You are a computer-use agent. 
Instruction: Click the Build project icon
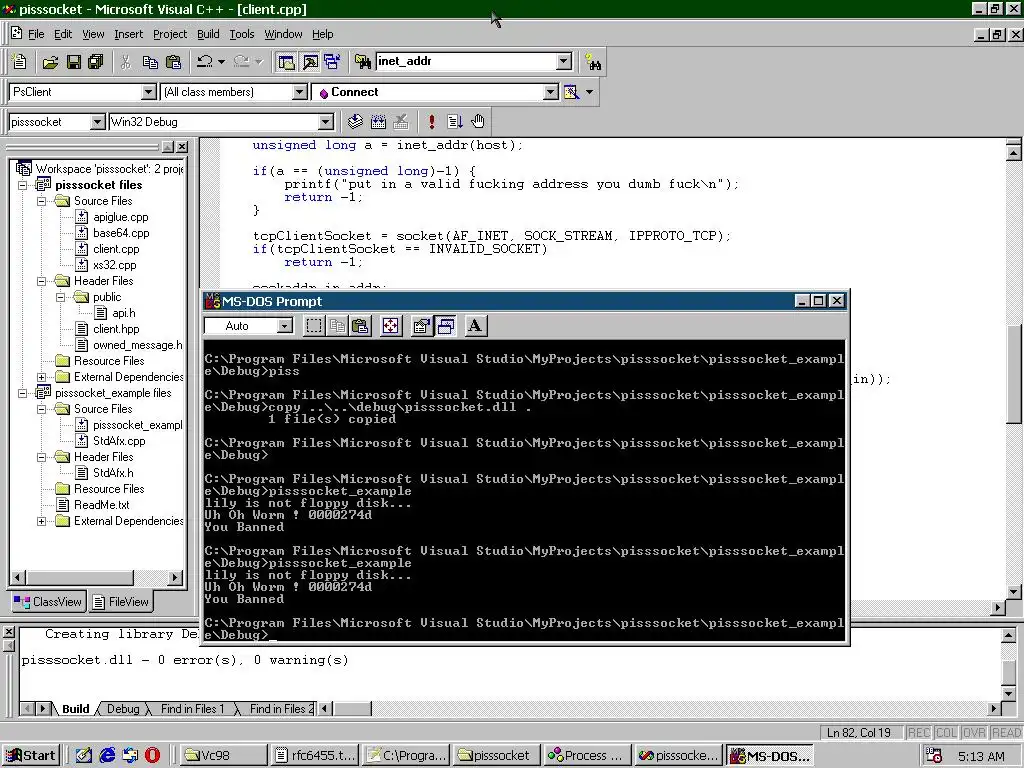click(378, 121)
